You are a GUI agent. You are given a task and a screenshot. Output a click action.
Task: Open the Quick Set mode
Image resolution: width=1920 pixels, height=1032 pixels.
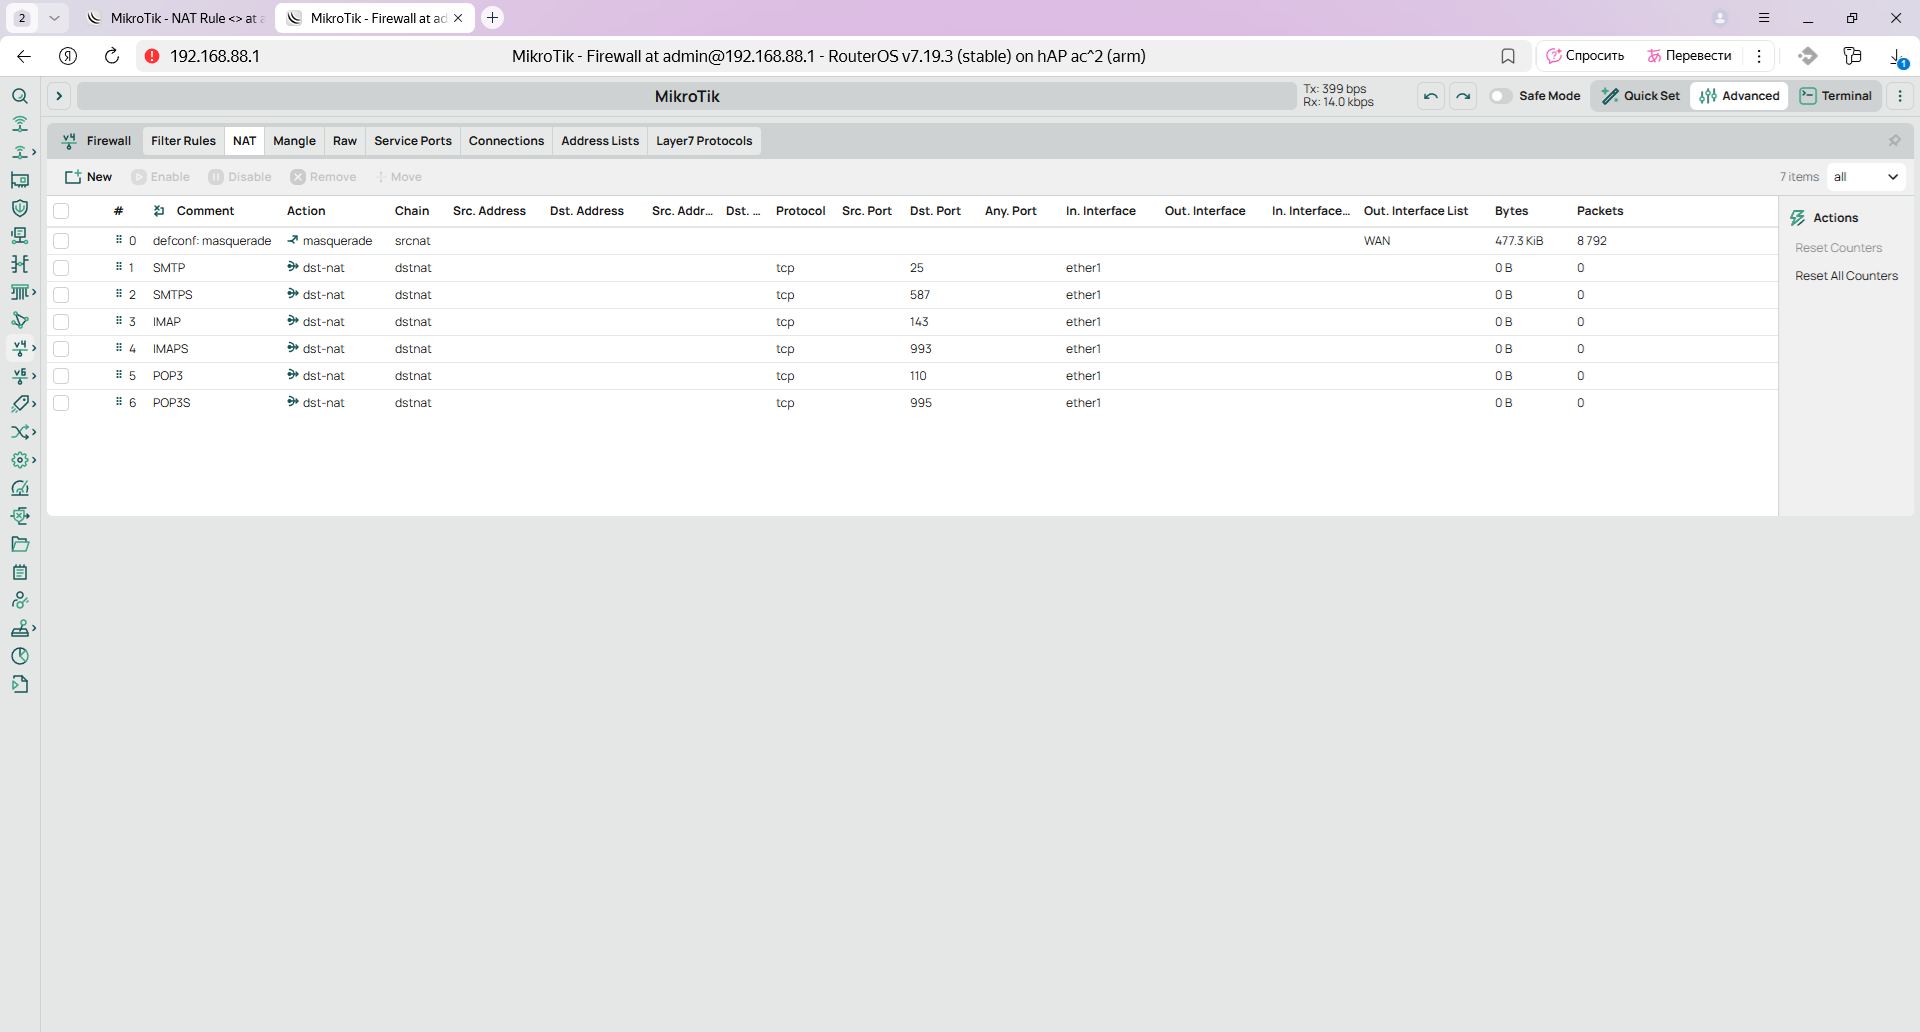1640,96
